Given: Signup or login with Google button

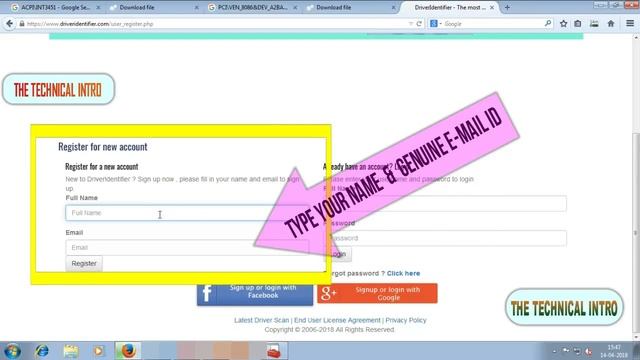Looking at the screenshot, I should [x=377, y=293].
